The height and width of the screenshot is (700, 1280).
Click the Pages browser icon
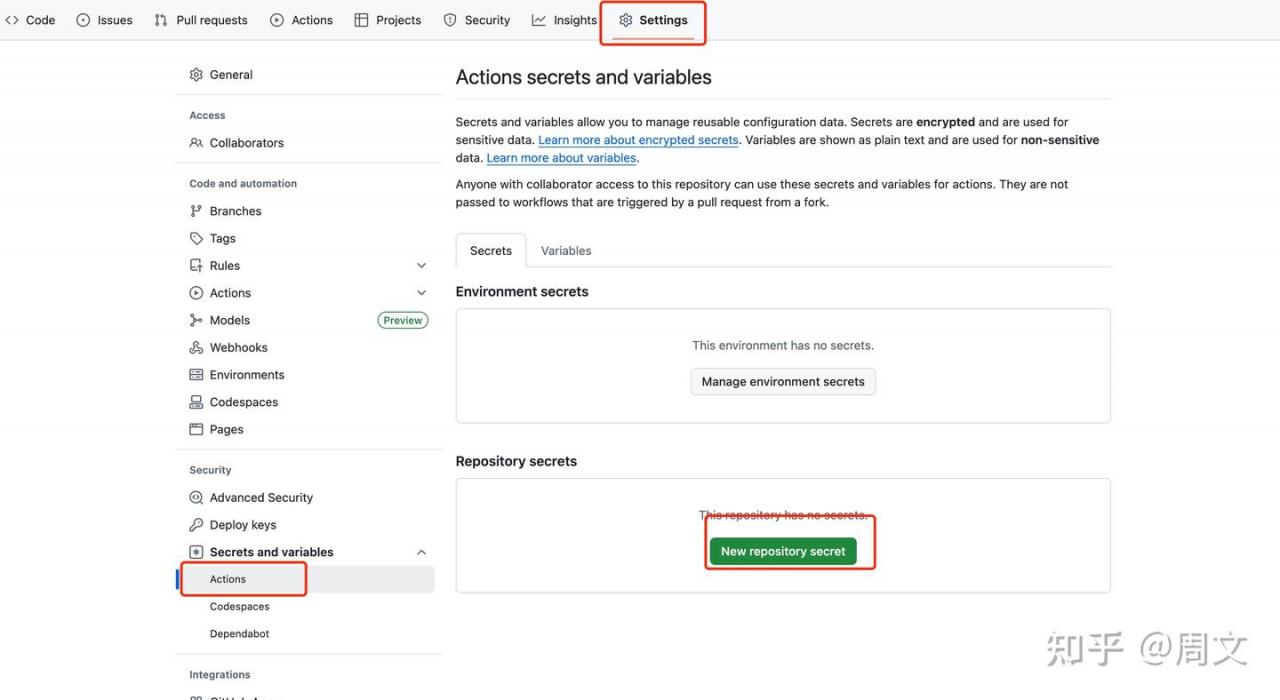[196, 429]
